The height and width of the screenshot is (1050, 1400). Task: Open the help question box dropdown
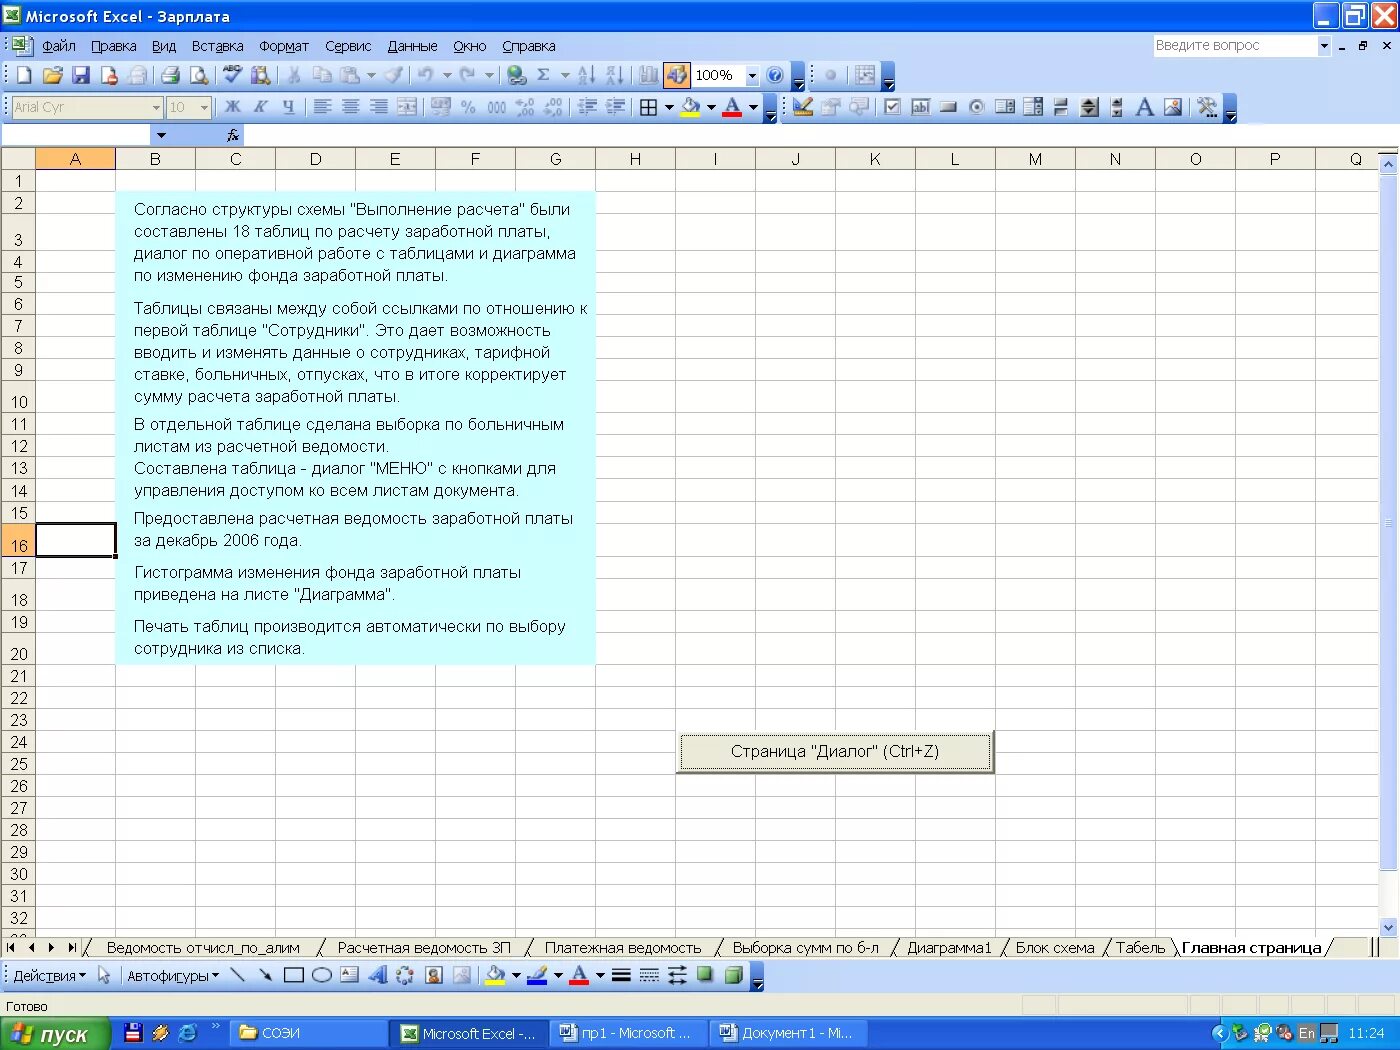point(1324,45)
